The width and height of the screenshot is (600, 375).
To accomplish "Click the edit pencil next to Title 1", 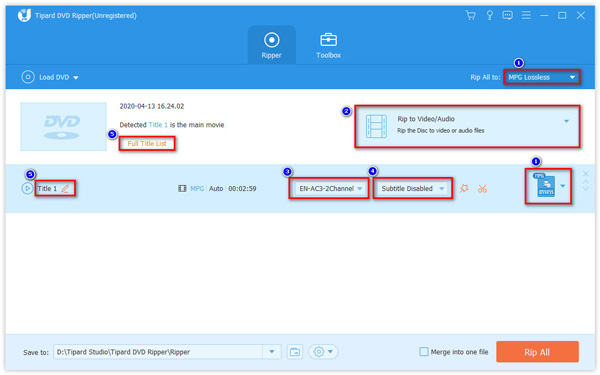I will (65, 189).
